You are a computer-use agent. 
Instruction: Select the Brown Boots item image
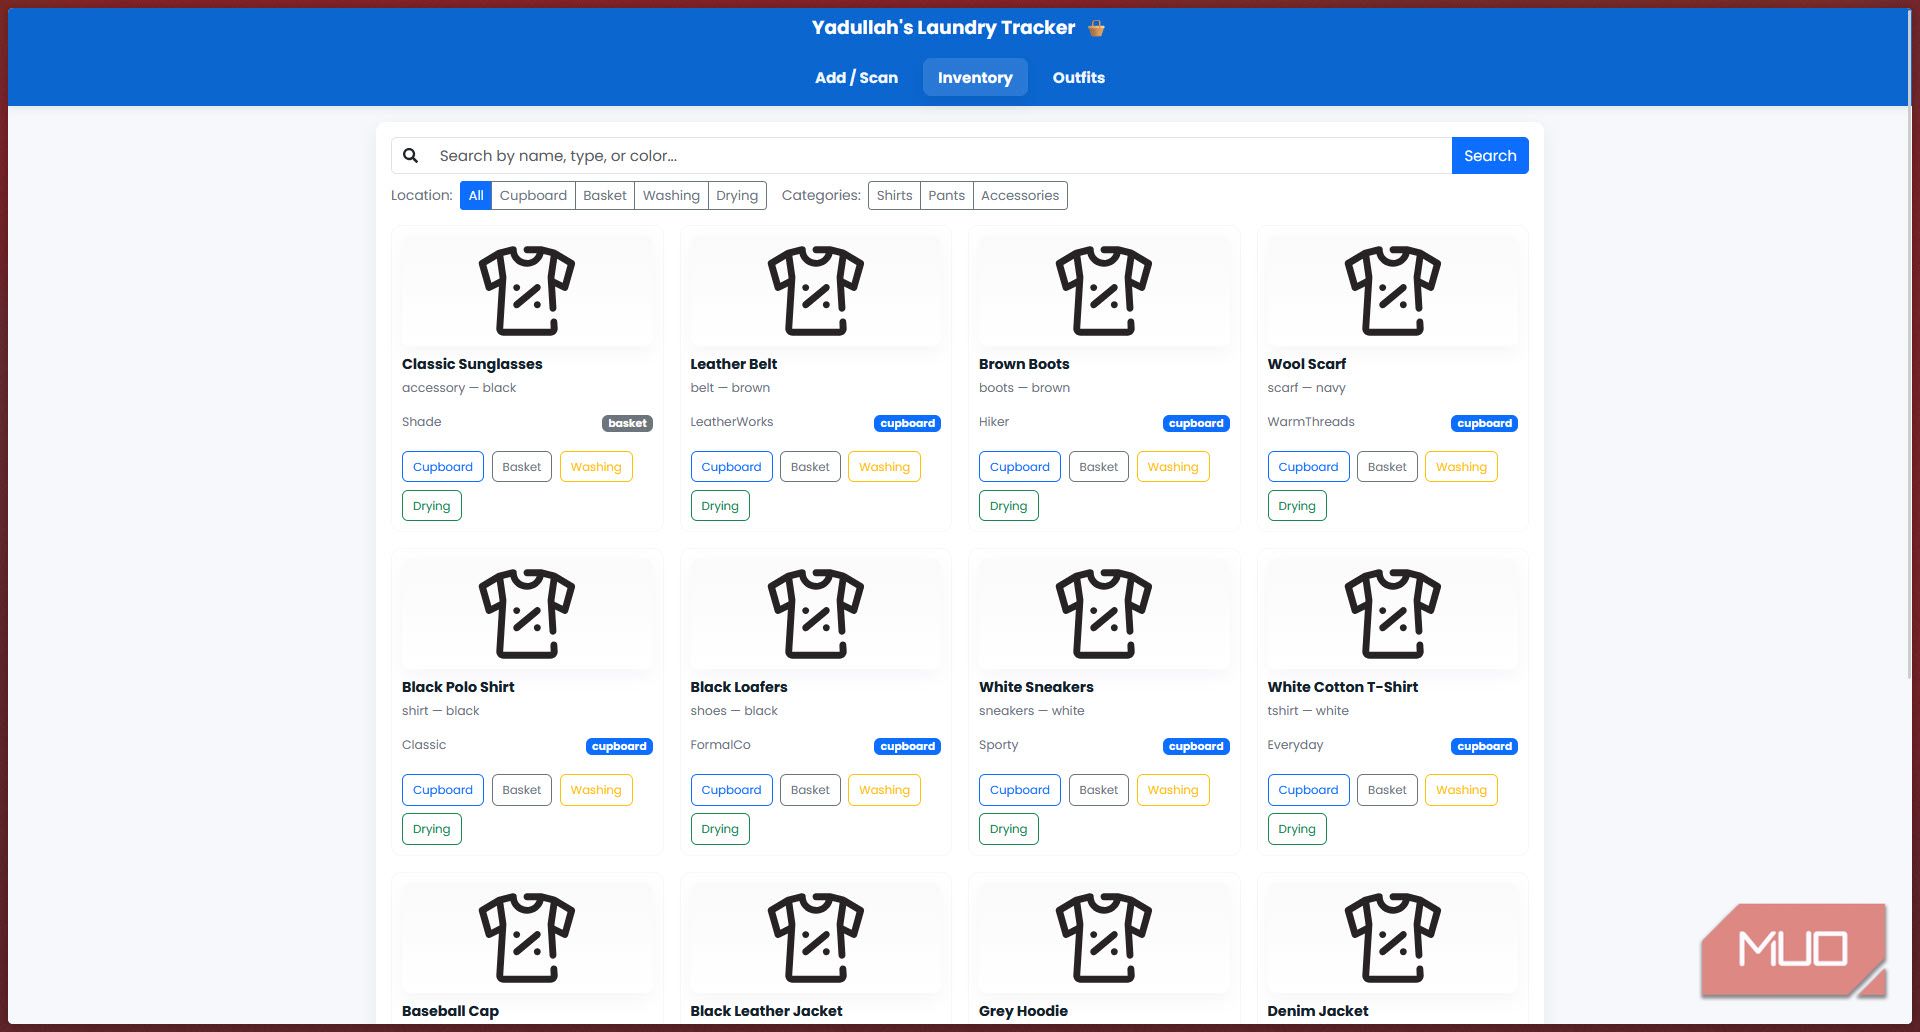1104,290
